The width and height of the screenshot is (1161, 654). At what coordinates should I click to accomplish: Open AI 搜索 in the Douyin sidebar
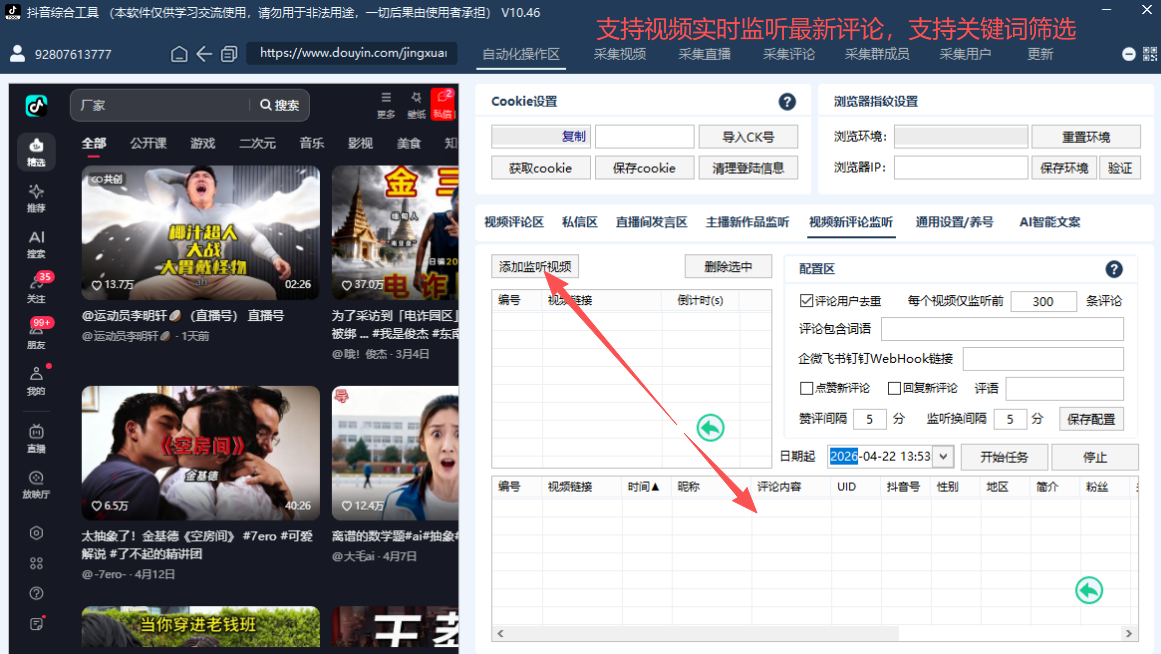tap(36, 244)
